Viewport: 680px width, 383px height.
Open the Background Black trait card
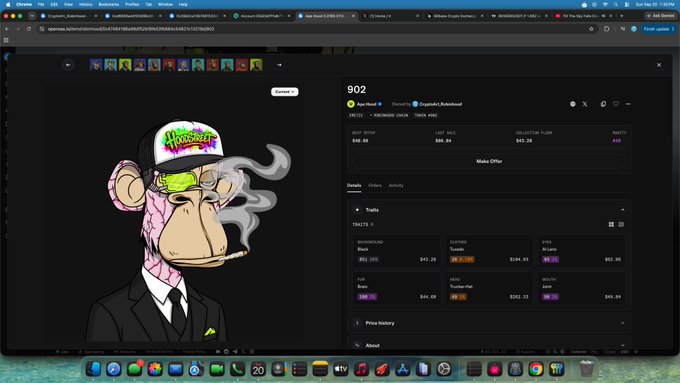click(396, 251)
